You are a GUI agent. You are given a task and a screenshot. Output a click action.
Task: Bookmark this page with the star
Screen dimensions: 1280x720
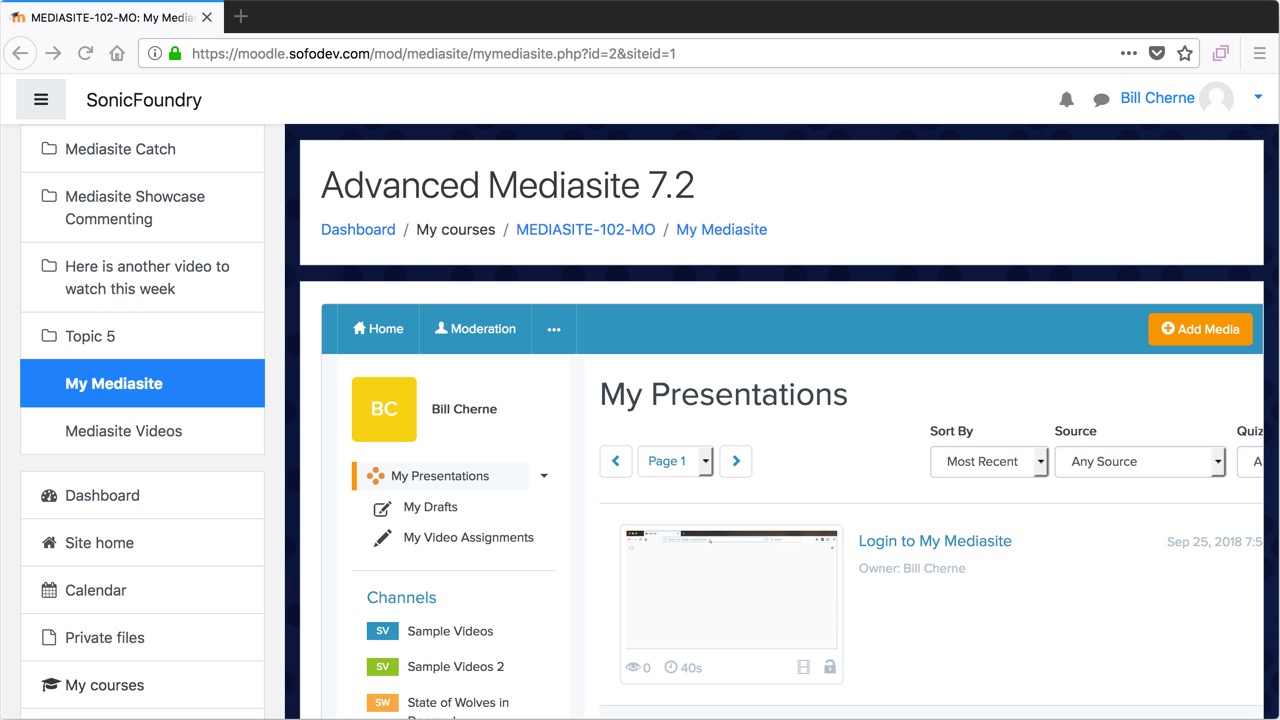coord(1185,53)
